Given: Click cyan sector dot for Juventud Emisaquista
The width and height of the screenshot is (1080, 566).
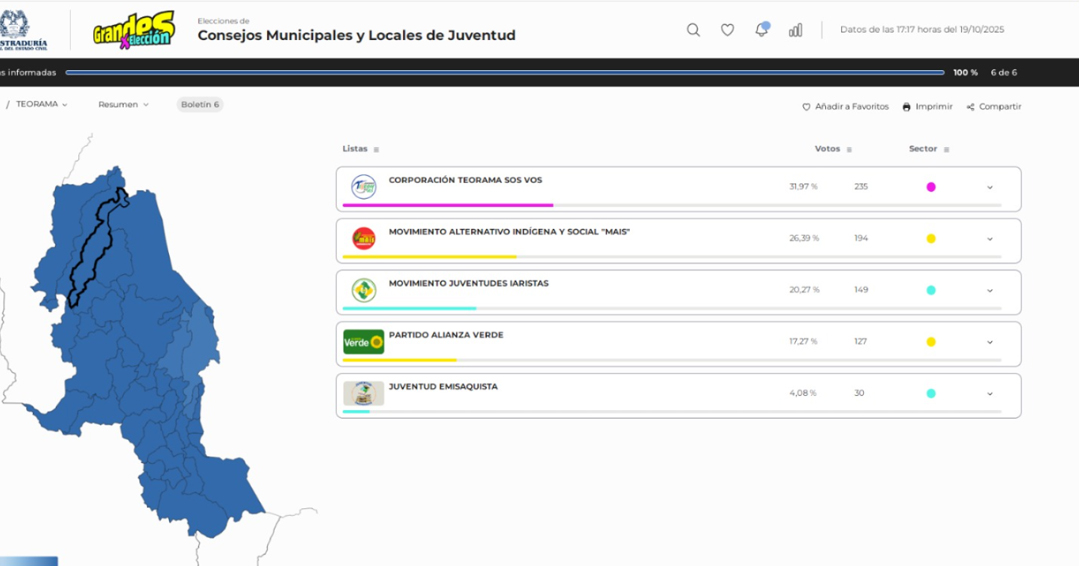Looking at the screenshot, I should (931, 394).
